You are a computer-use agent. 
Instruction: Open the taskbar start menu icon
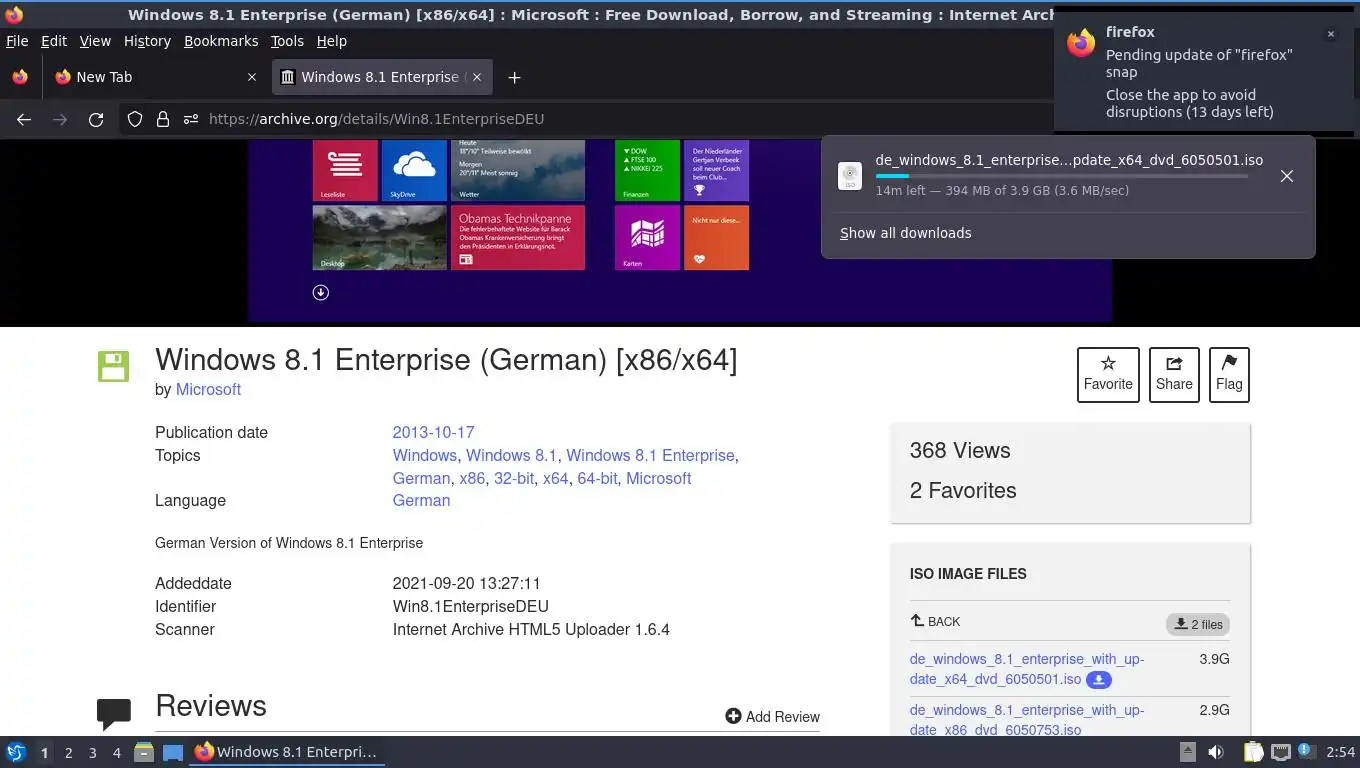16,752
